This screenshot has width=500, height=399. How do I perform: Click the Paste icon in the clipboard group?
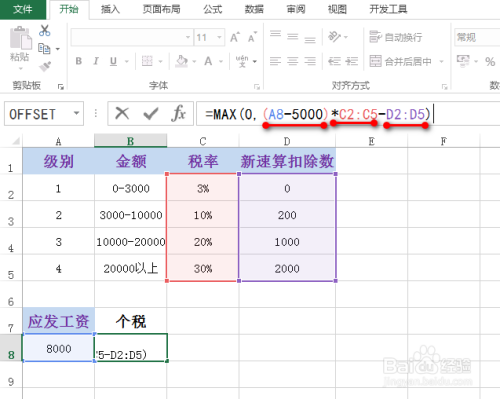coord(20,38)
